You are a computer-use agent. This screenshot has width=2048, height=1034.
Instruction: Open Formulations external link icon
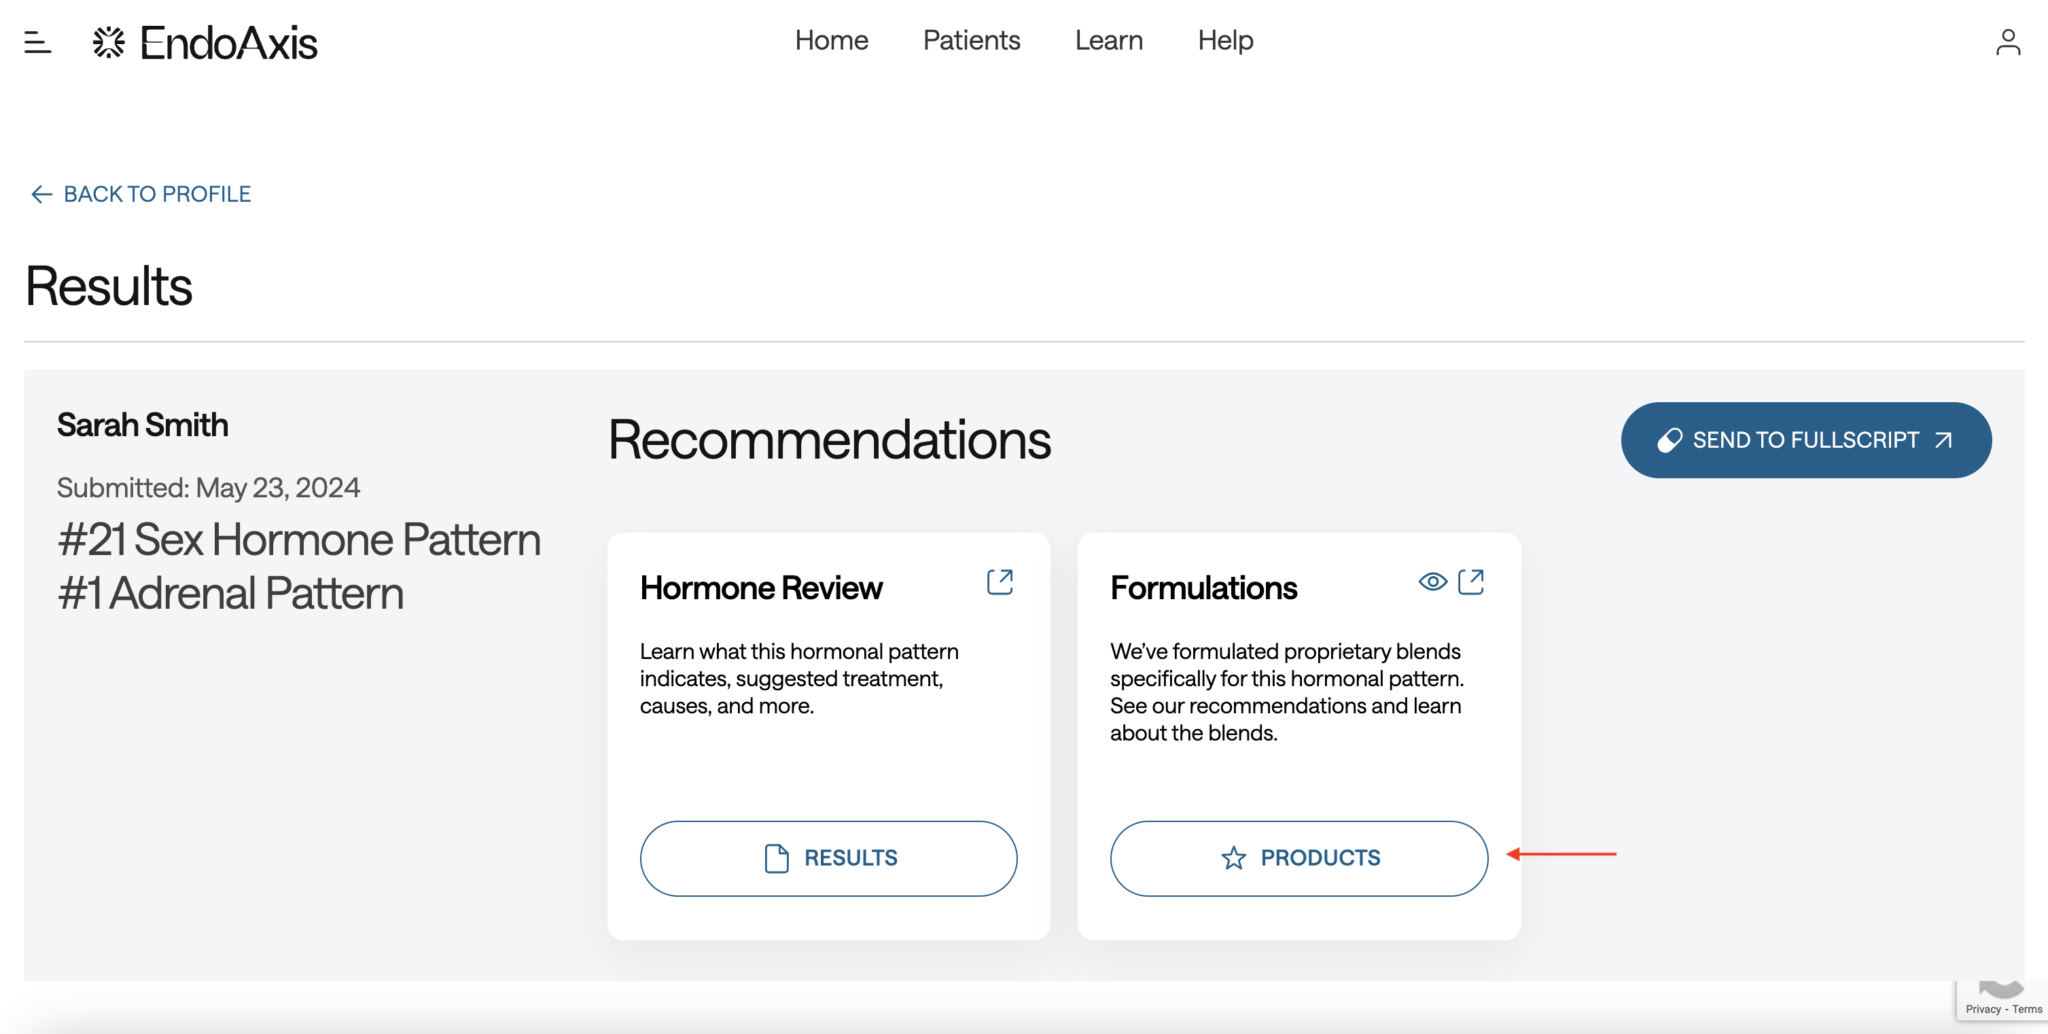pos(1471,582)
